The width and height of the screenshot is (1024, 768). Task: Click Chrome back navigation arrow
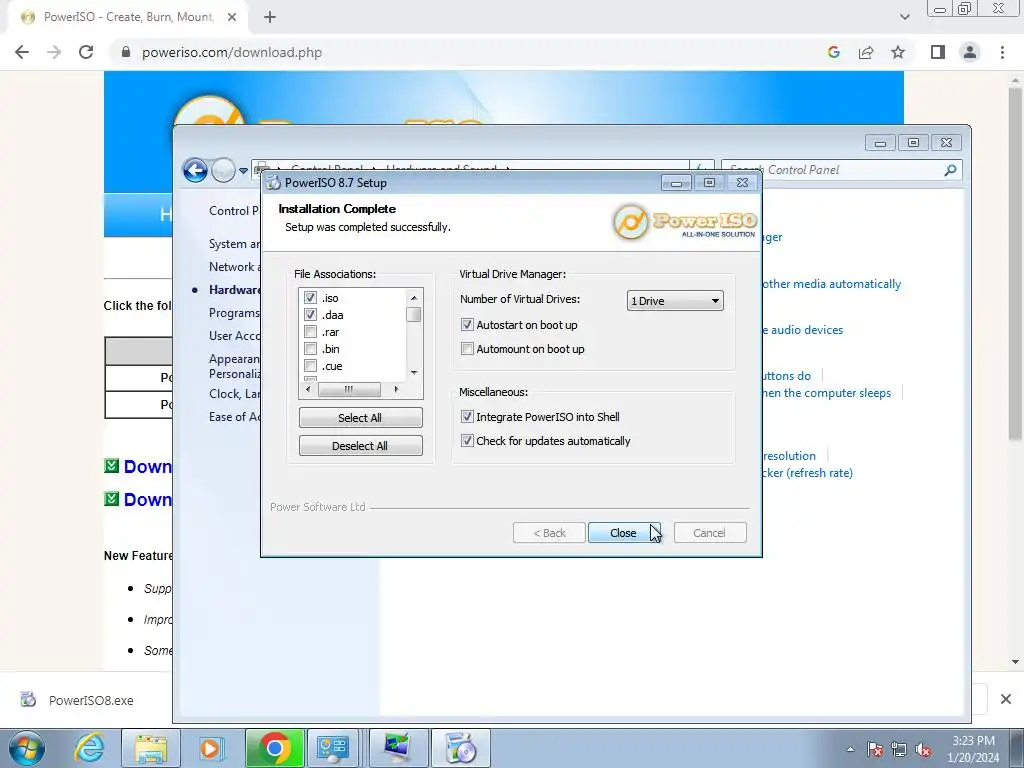[x=22, y=52]
